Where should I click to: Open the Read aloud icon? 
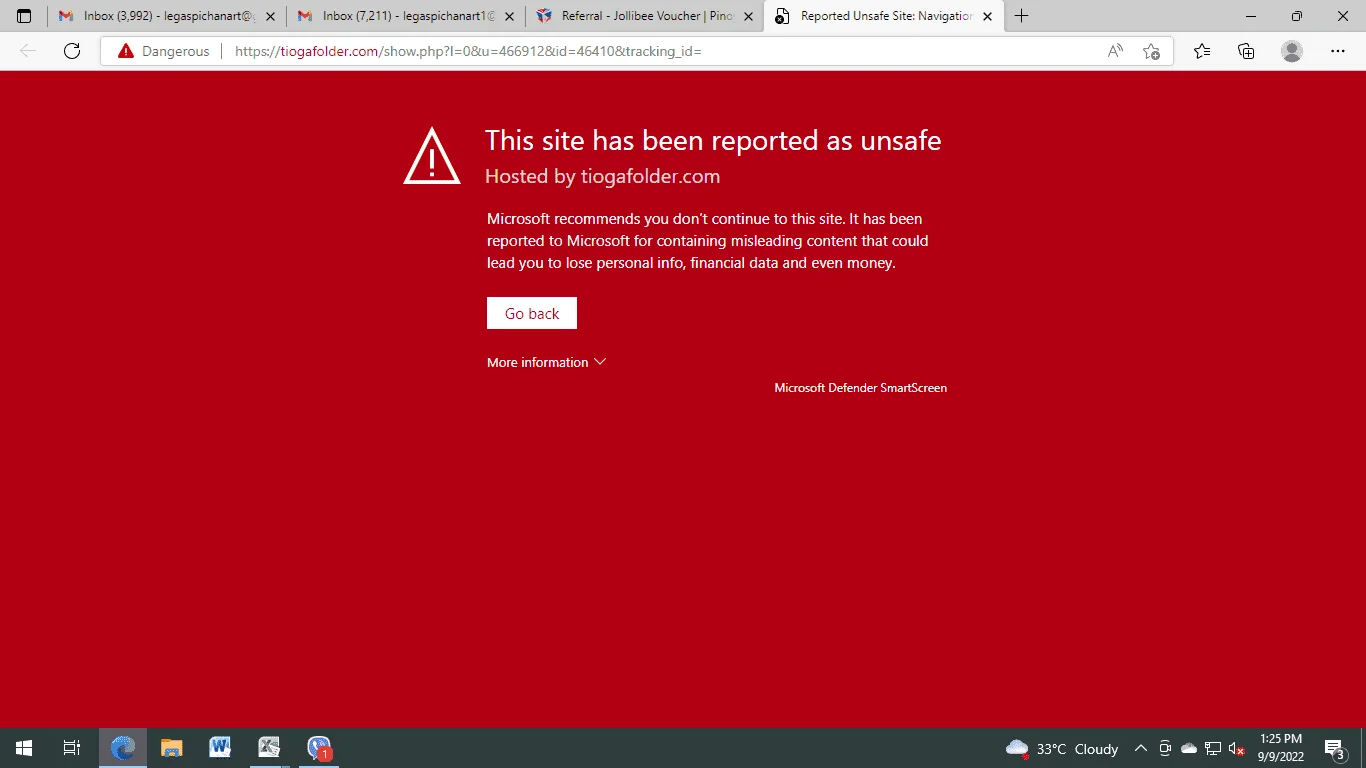tap(1115, 51)
